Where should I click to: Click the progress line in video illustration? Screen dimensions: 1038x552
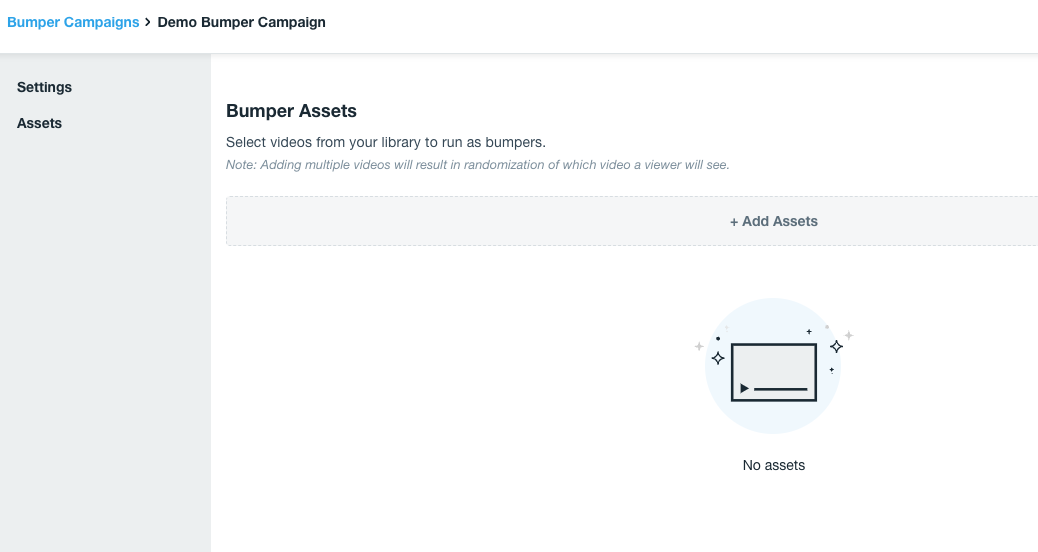pyautogui.click(x=780, y=388)
